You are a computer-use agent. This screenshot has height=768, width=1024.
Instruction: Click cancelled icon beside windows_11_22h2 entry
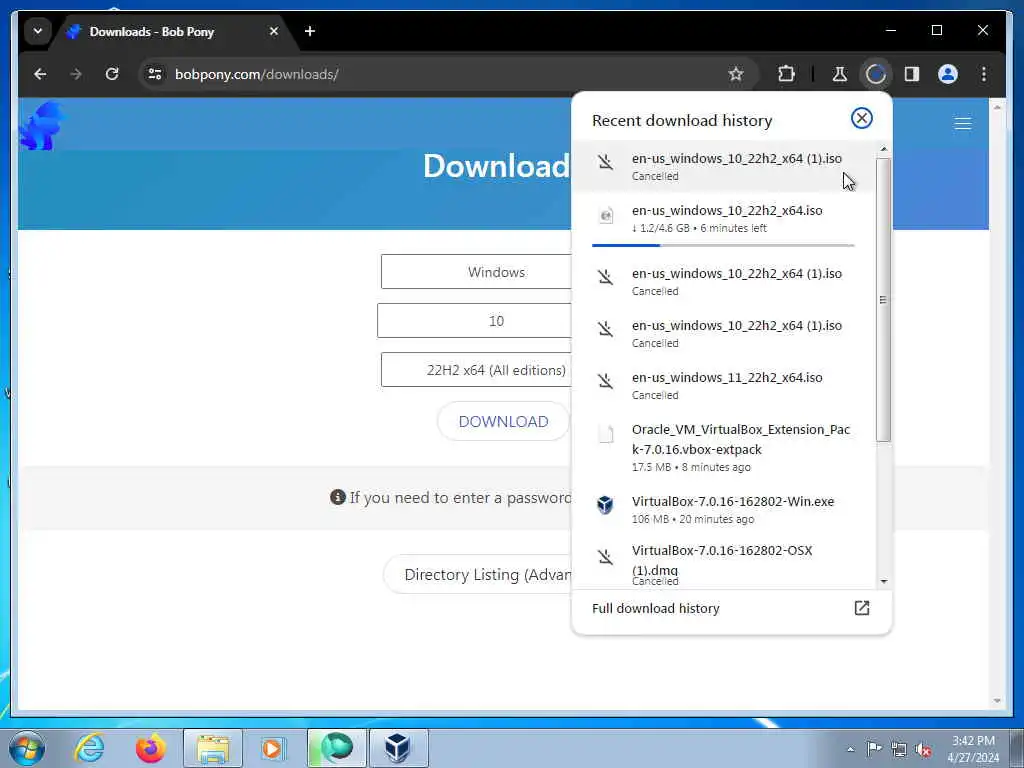(x=605, y=381)
